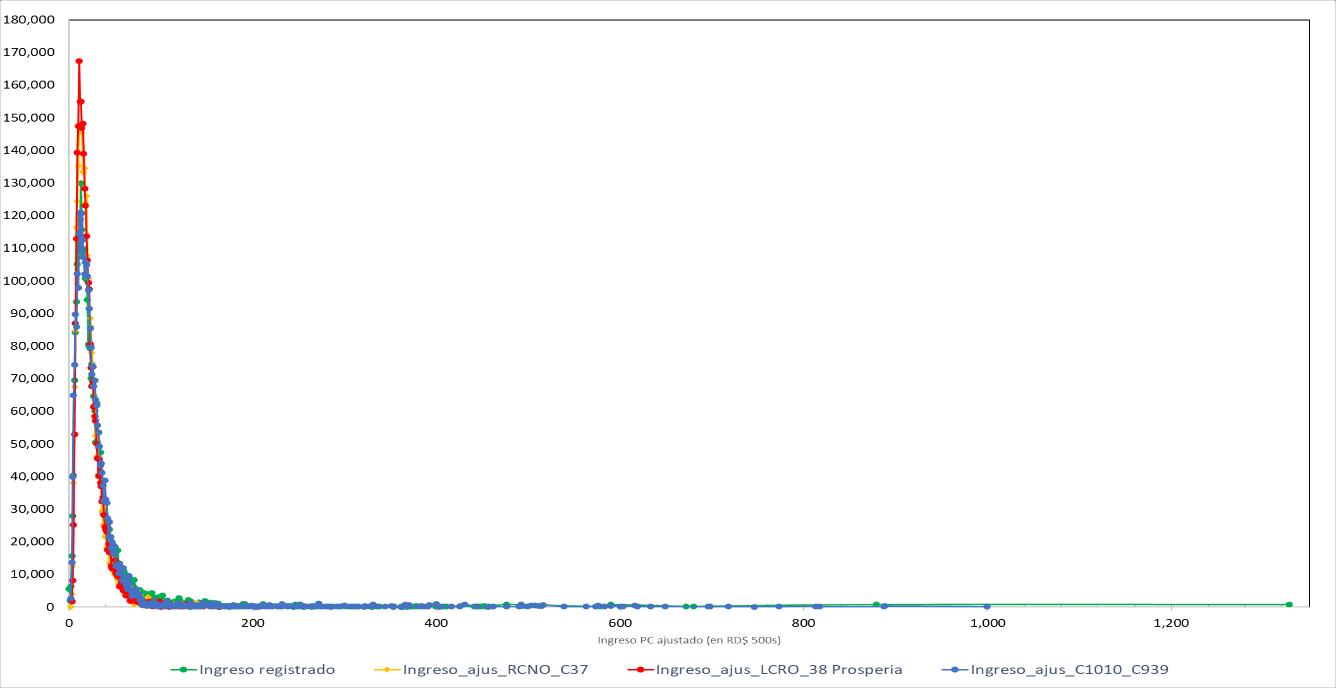Click the y-axis label 30,000
This screenshot has width=1336, height=688.
pos(32,509)
